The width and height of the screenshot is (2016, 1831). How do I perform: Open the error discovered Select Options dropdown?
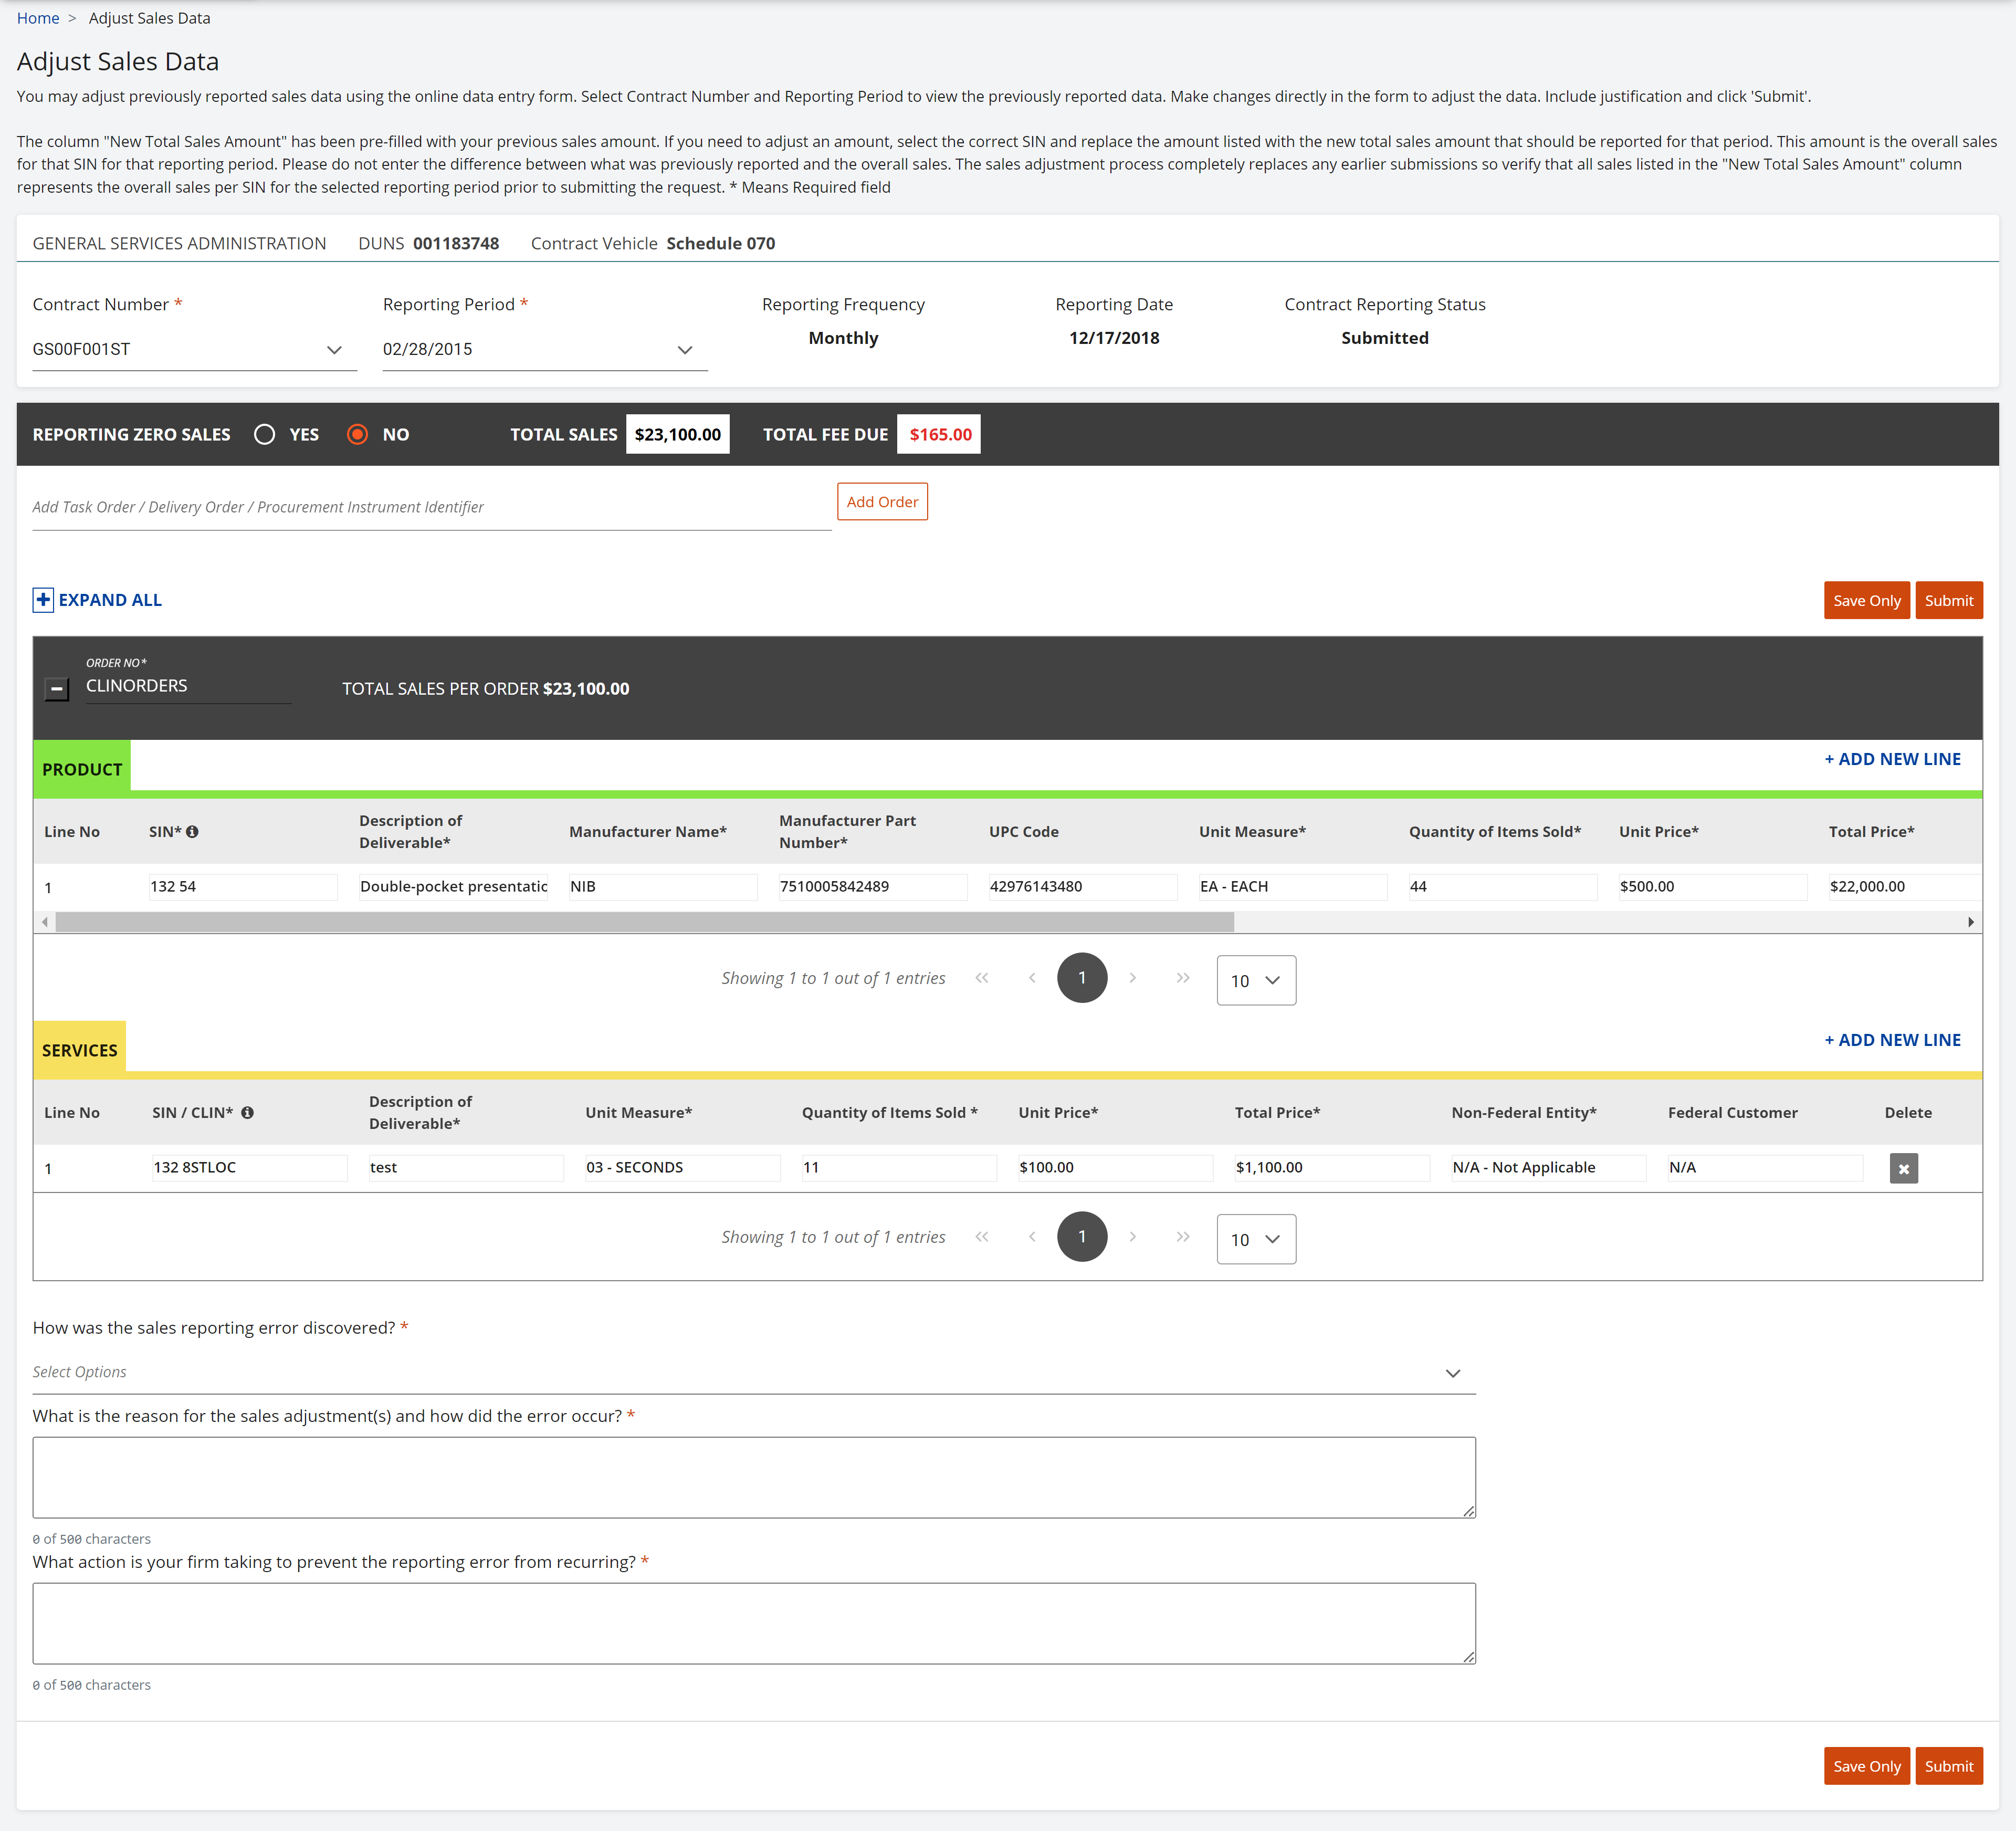pos(754,1373)
